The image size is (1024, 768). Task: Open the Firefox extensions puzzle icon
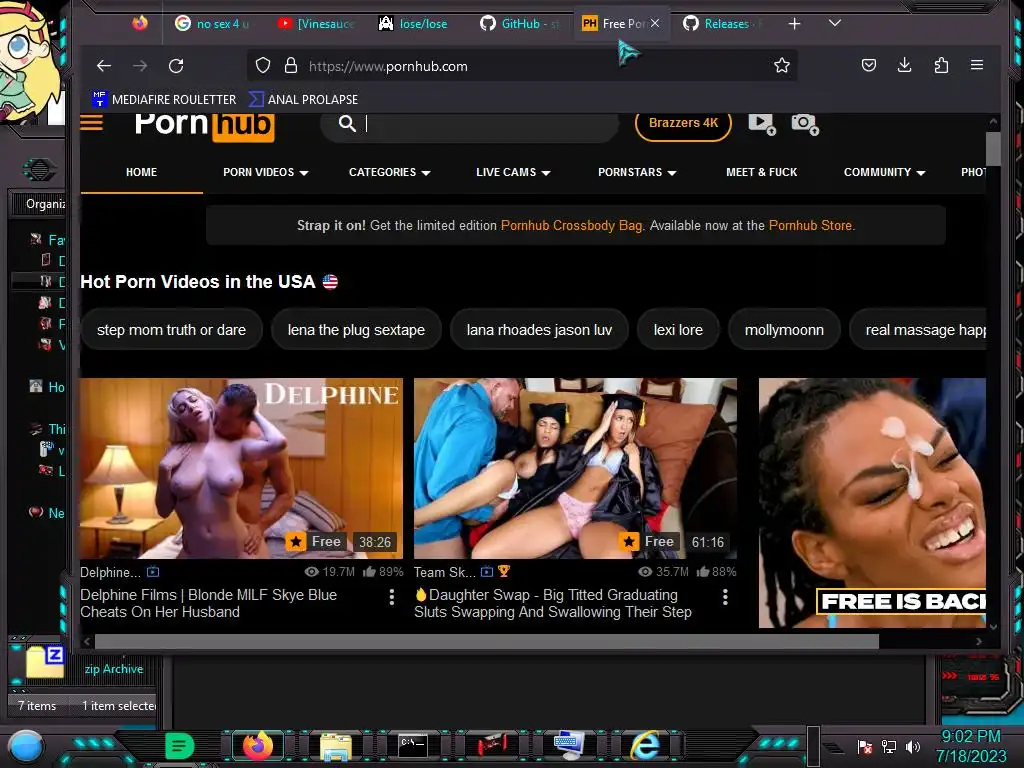pos(941,65)
